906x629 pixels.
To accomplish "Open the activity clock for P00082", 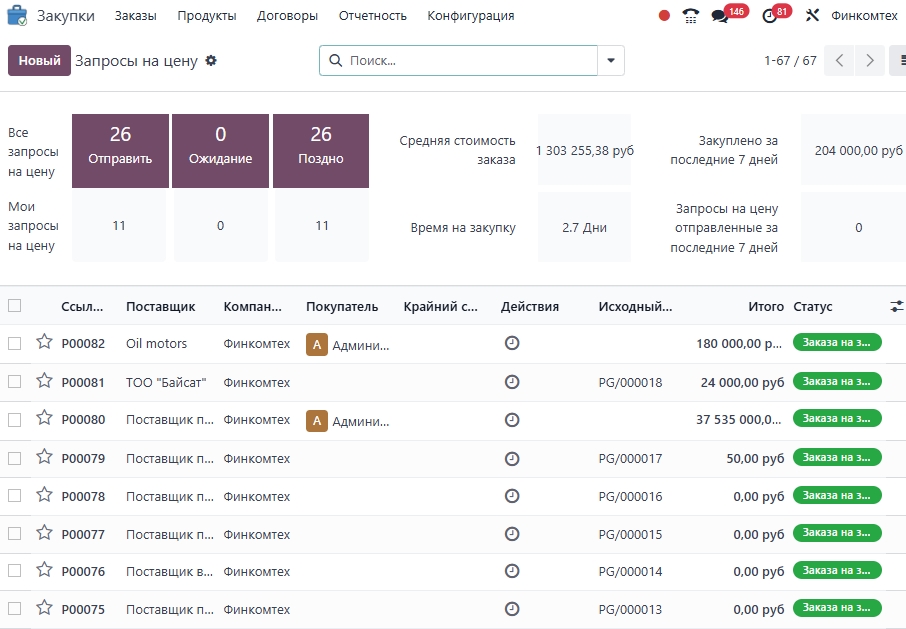I will coord(512,343).
